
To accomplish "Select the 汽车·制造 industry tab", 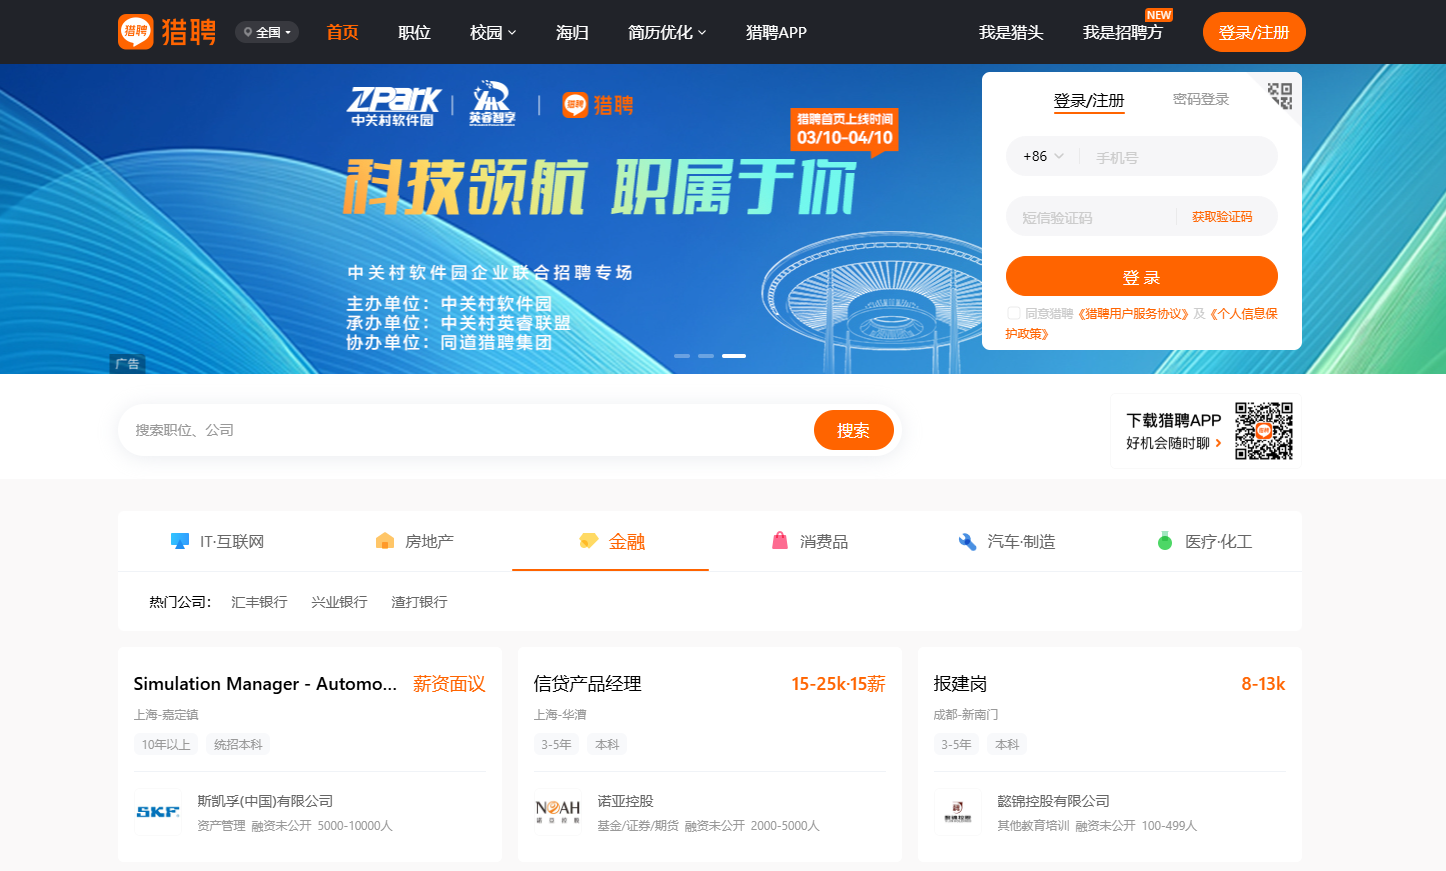I will click(x=1005, y=541).
